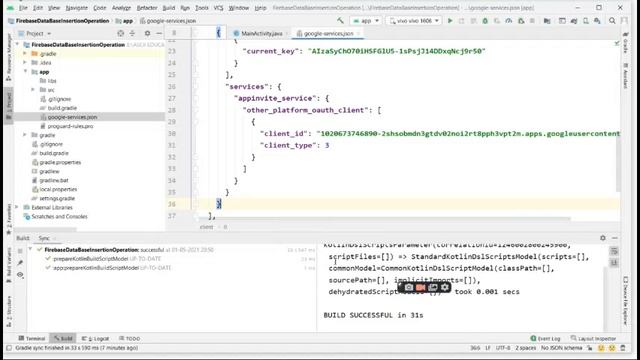
Task: Collapse the FirebaseDataBaseInsertionOperation project root node
Action: tap(18, 44)
